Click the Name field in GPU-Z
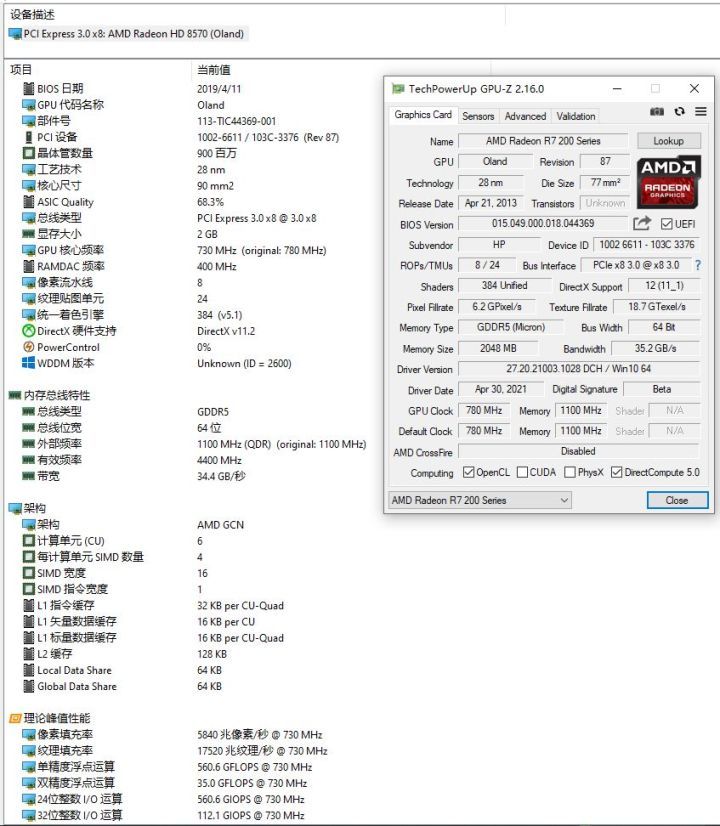This screenshot has width=720, height=826. click(543, 141)
